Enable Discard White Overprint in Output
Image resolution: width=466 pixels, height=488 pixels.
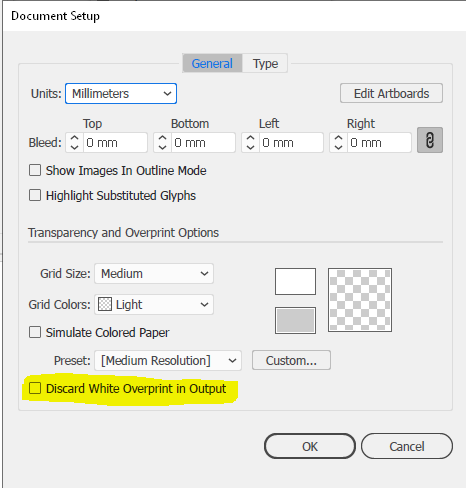[x=35, y=388]
